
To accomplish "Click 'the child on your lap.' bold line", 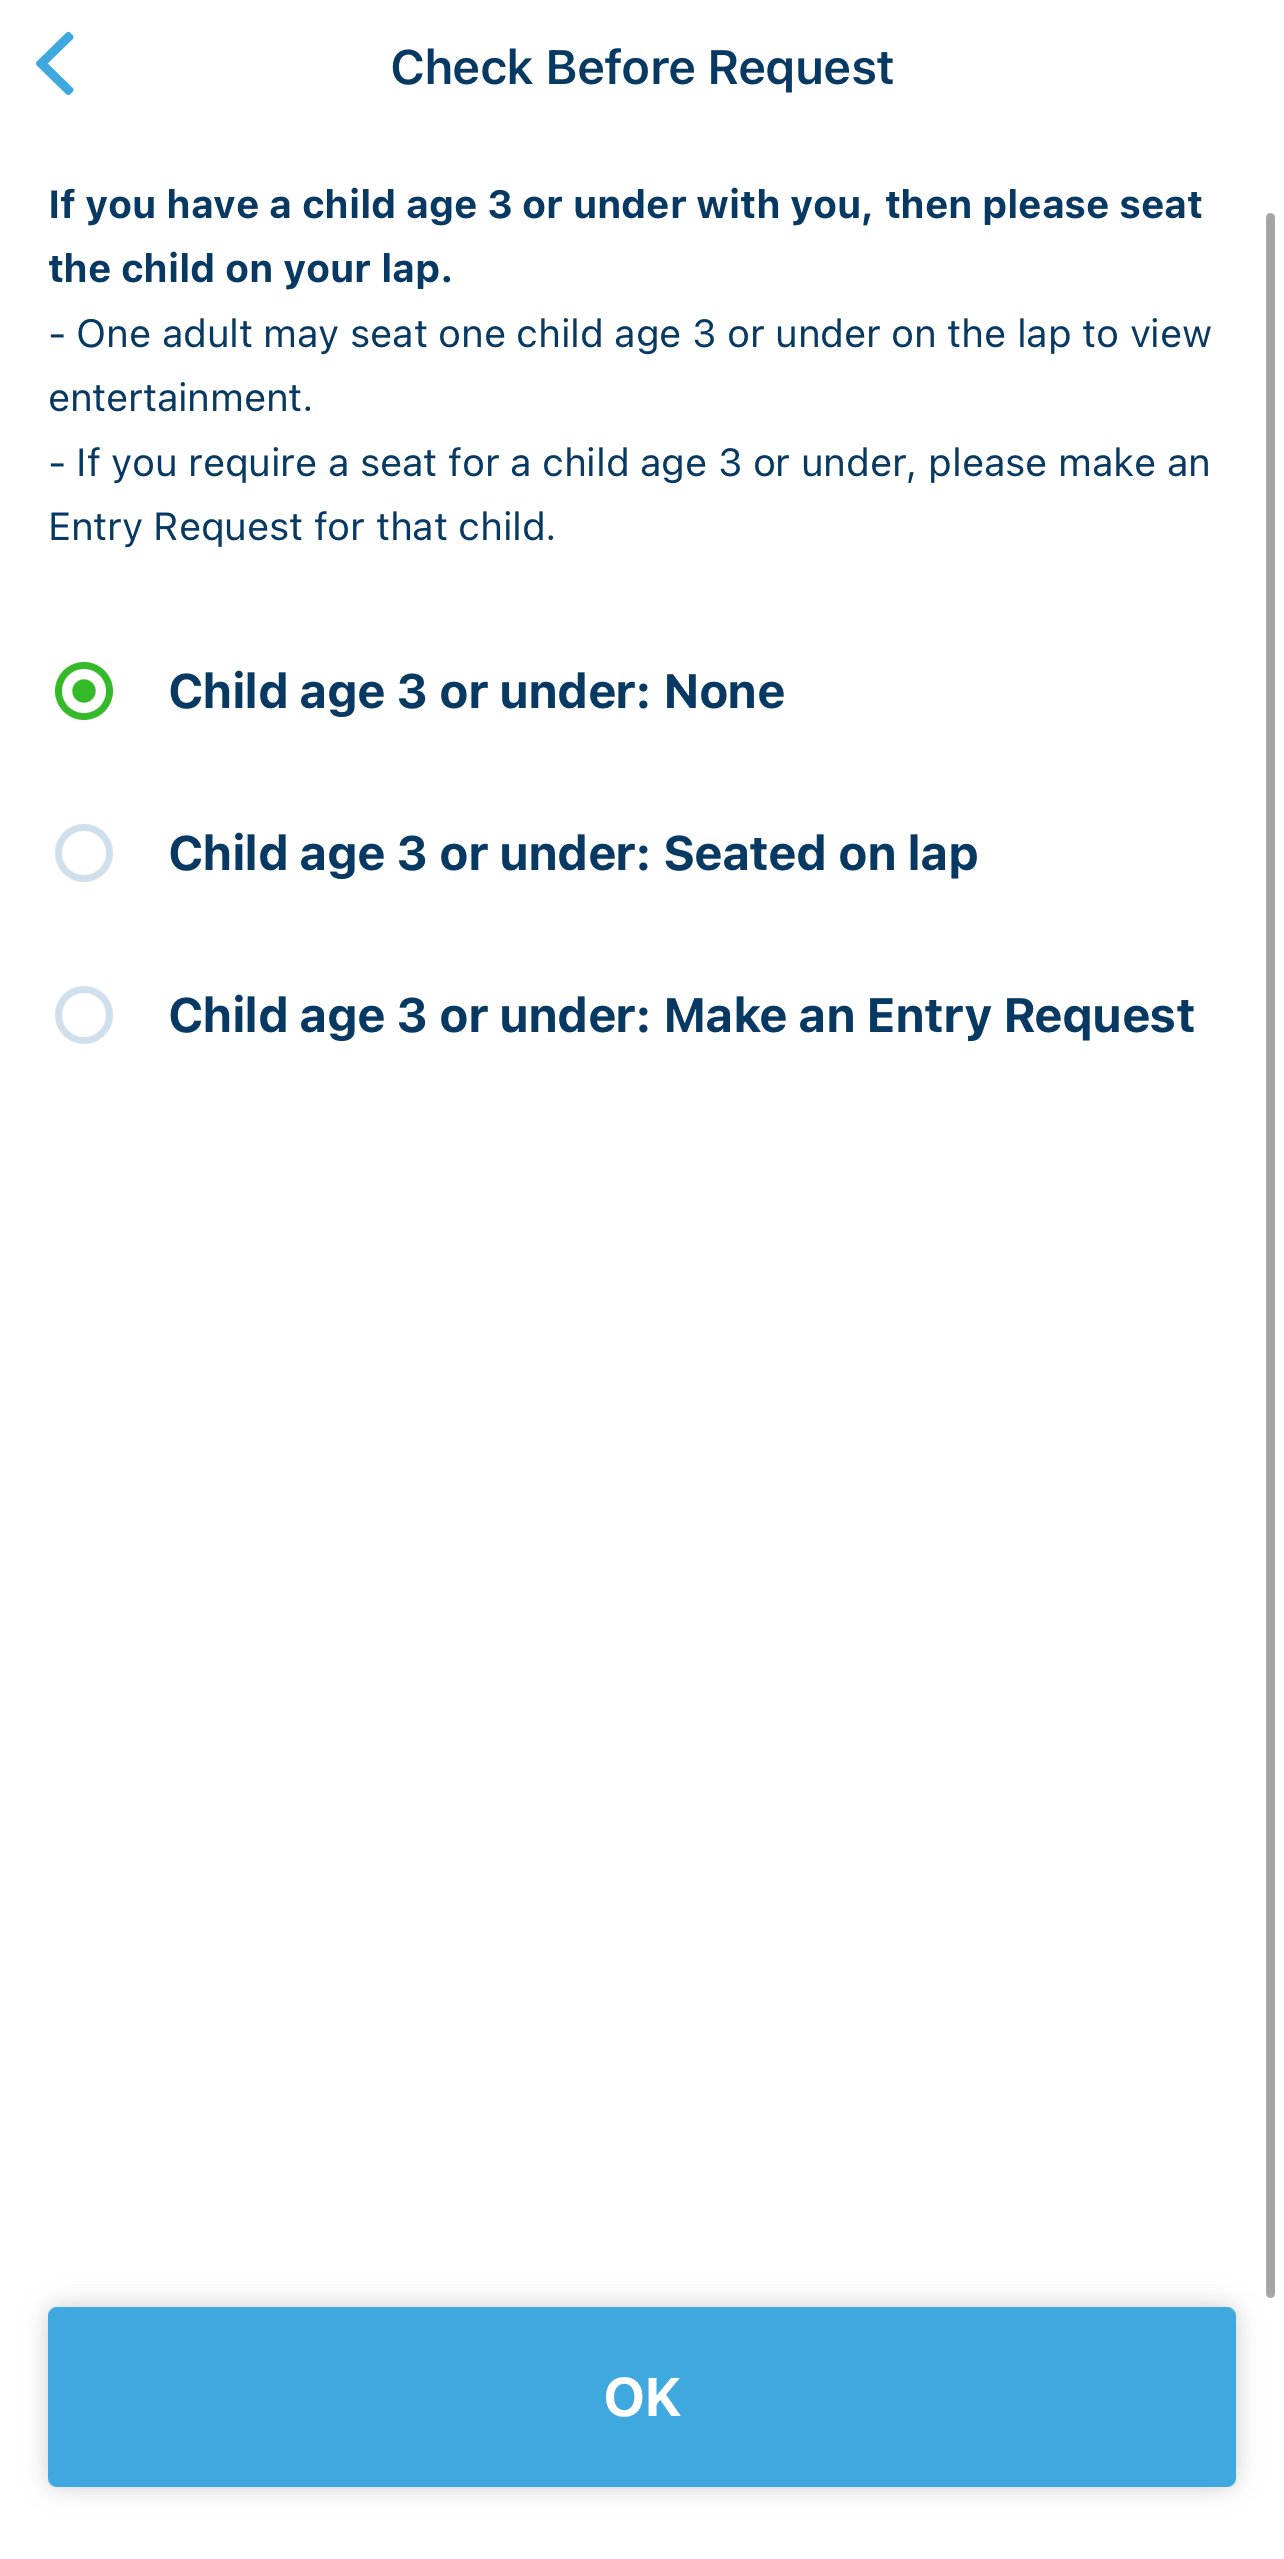I will tap(250, 270).
